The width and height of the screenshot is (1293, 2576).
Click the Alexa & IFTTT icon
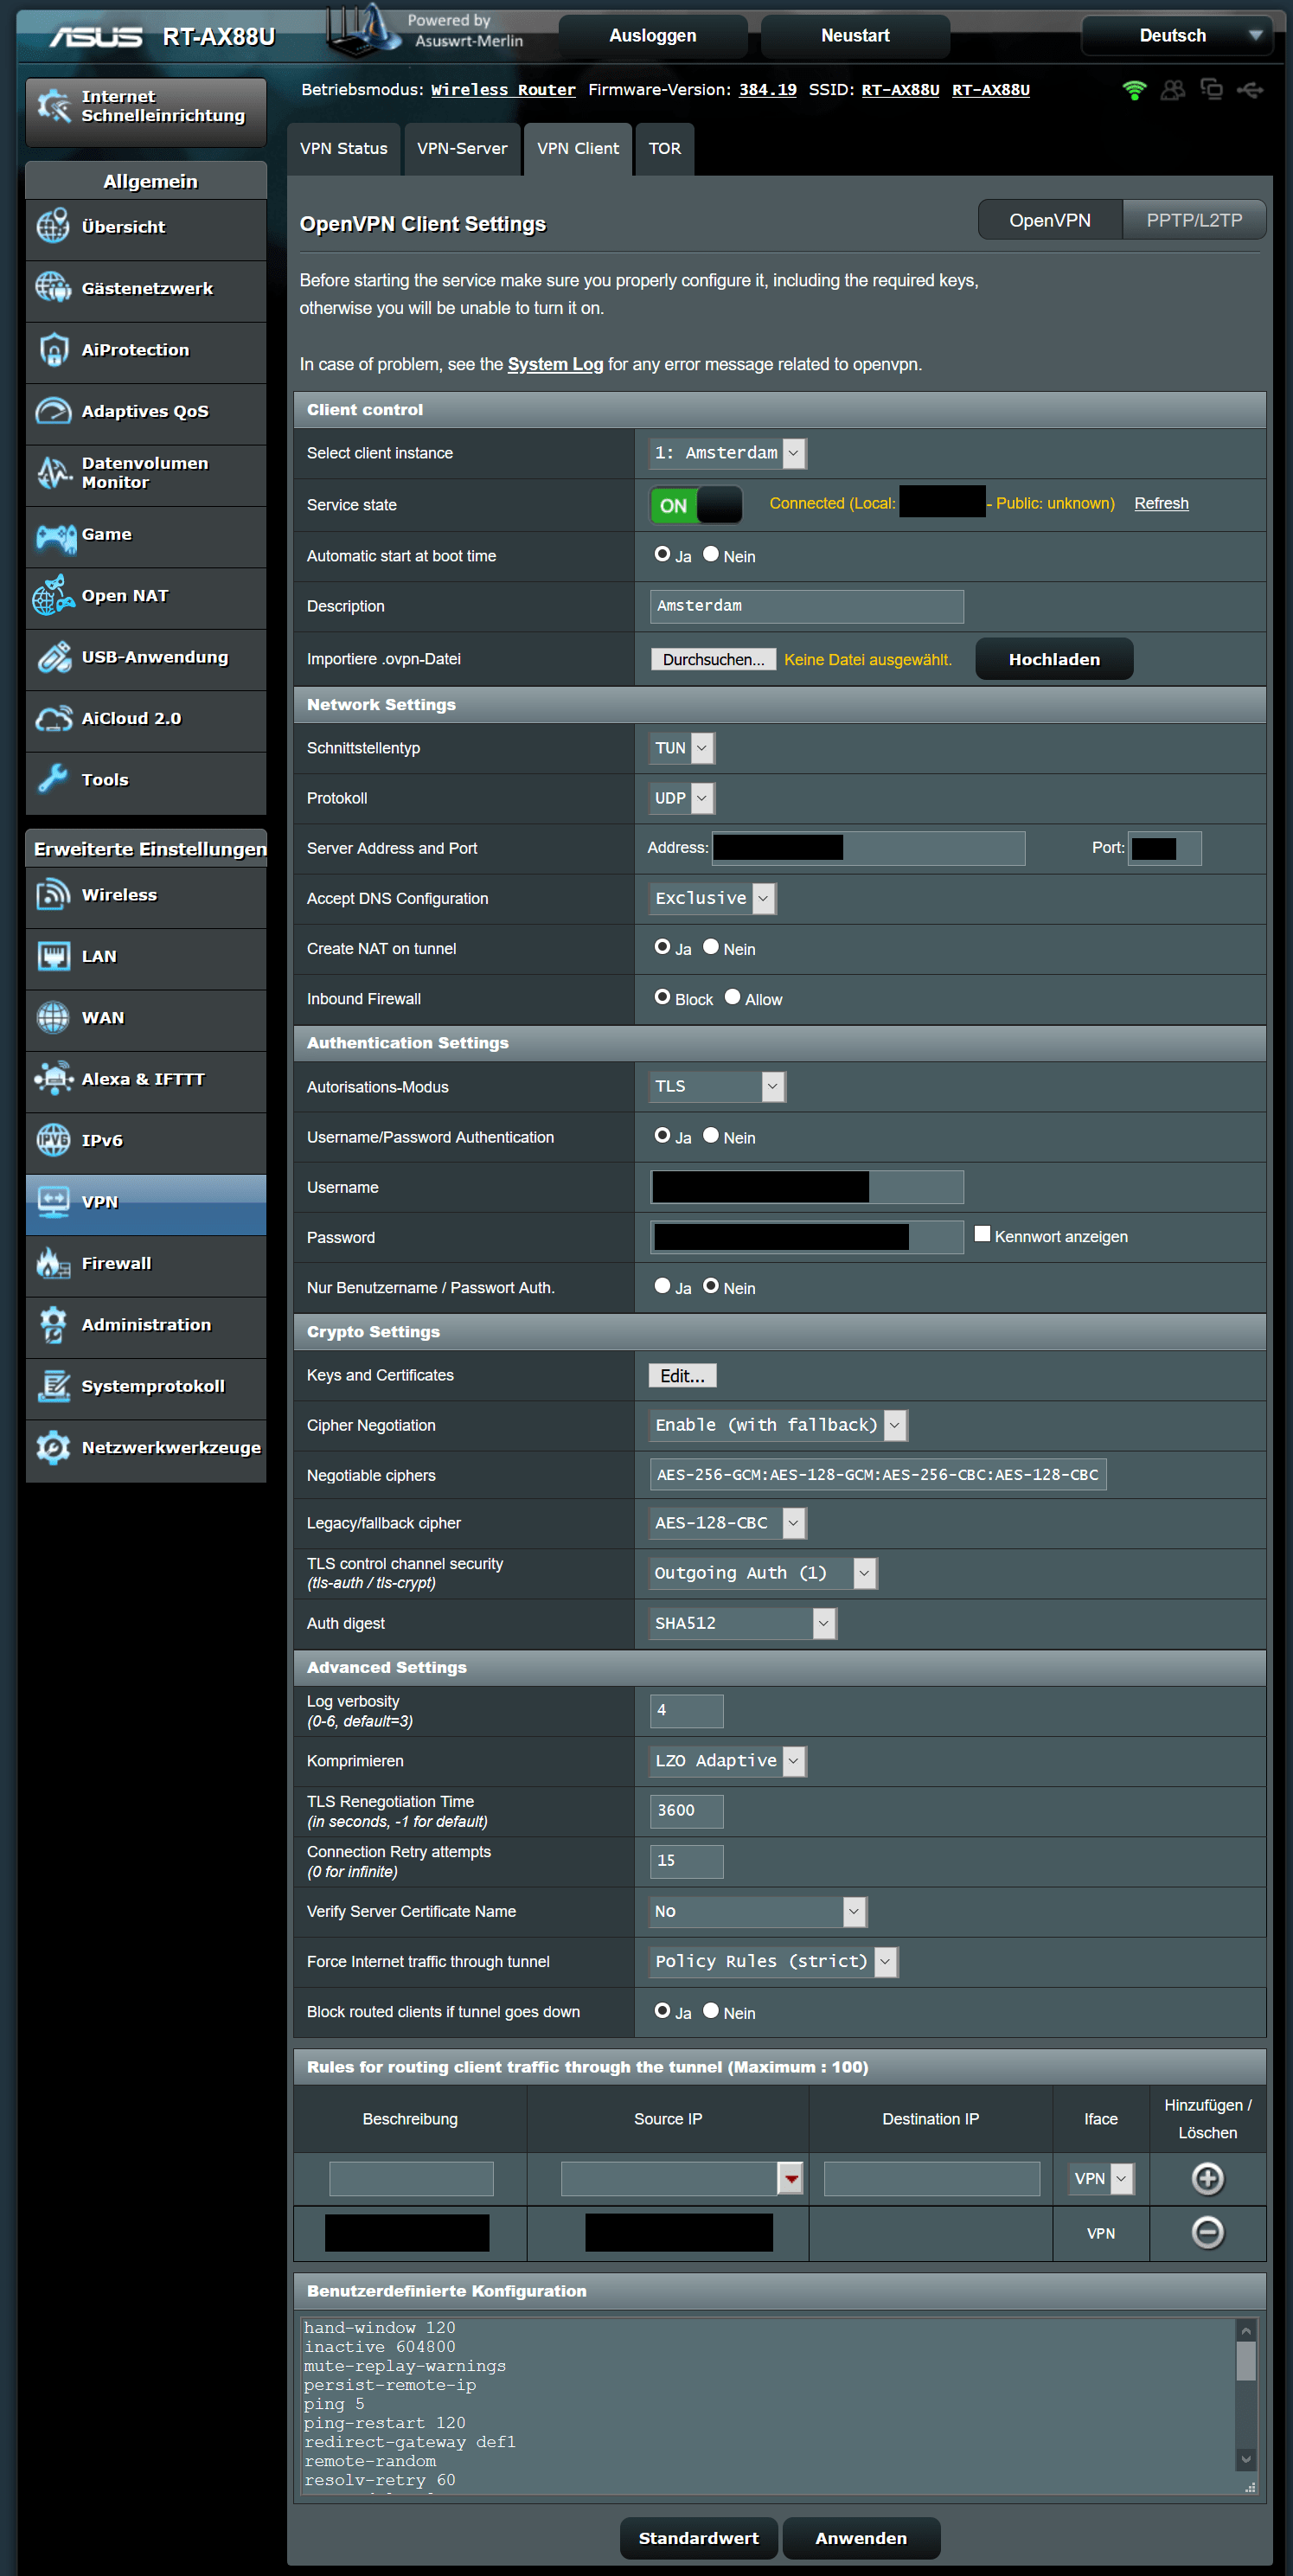coord(53,1079)
